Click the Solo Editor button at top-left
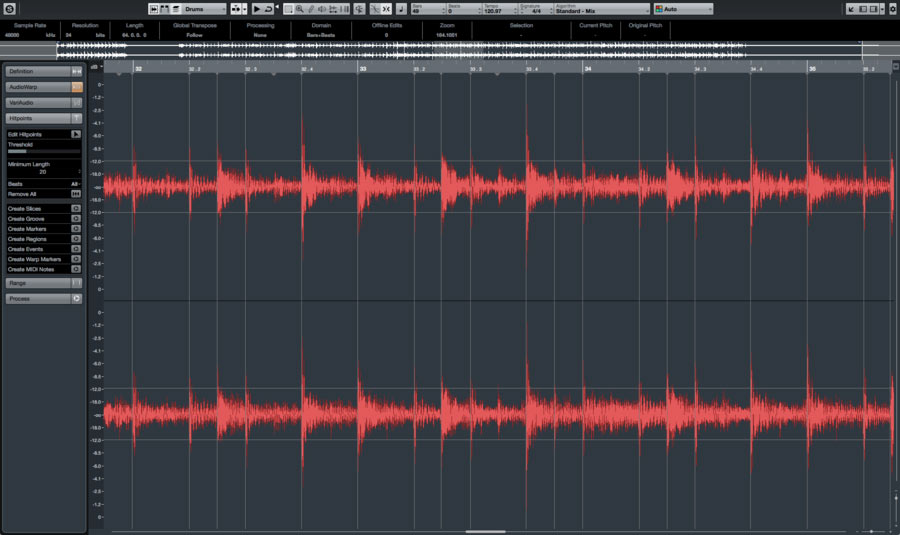Image resolution: width=900 pixels, height=535 pixels. coord(9,9)
